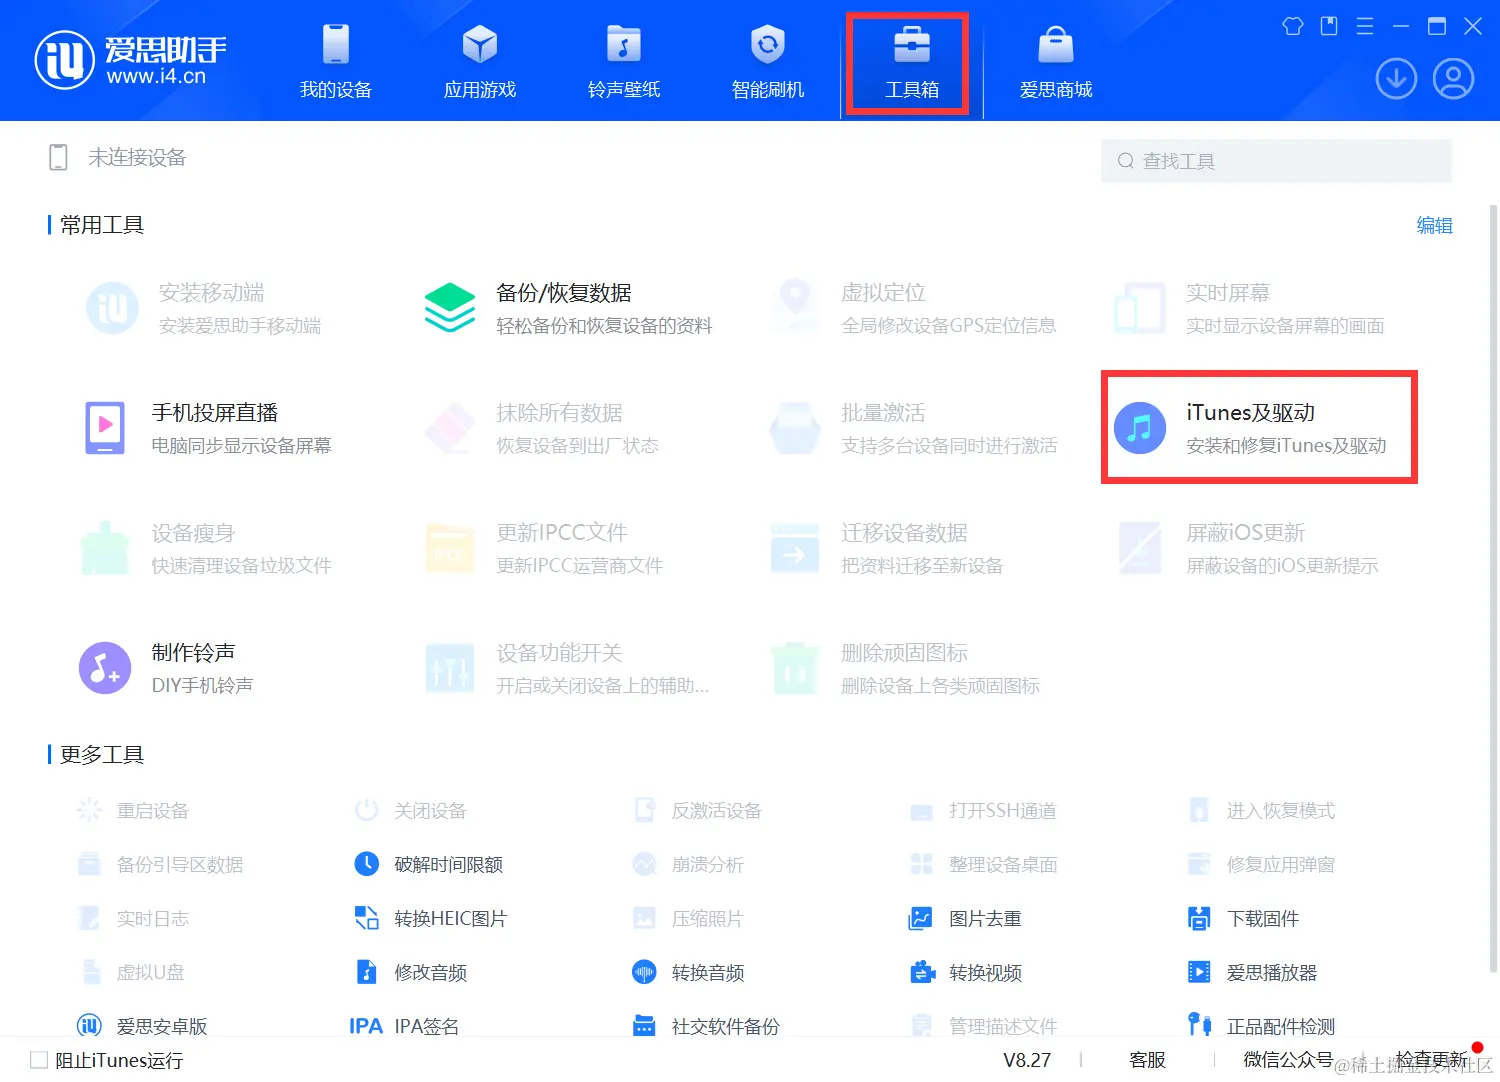The width and height of the screenshot is (1500, 1082).
Task: Open the 我的设备 tab
Action: 336,62
